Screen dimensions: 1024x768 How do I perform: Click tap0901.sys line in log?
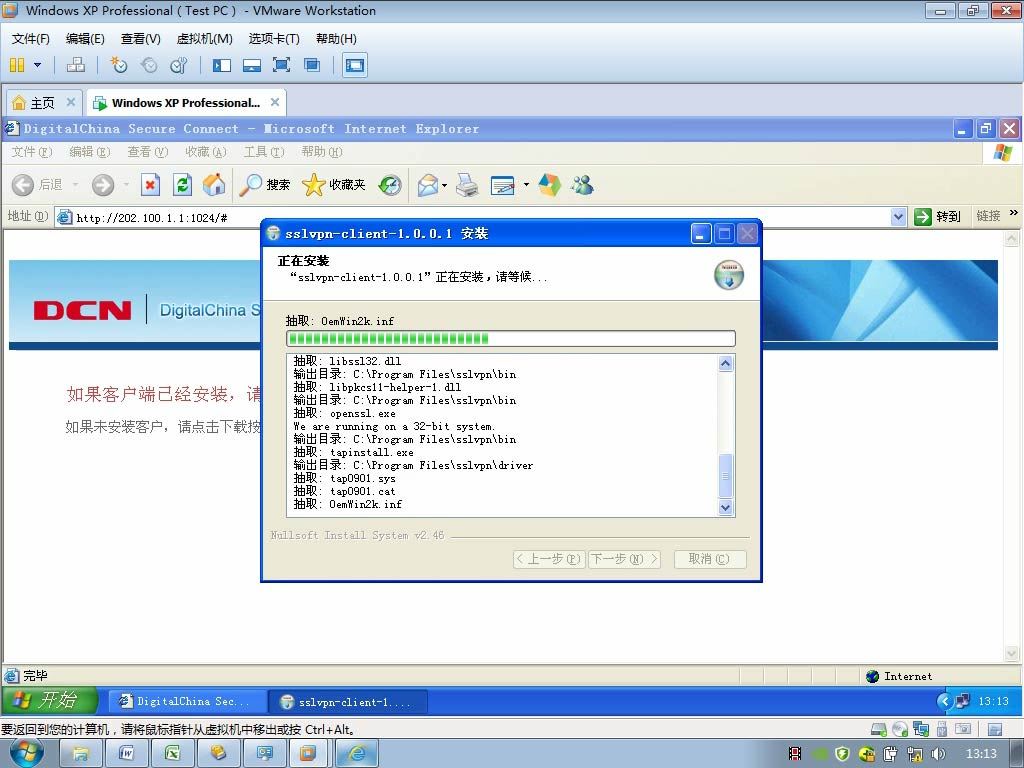pos(345,479)
